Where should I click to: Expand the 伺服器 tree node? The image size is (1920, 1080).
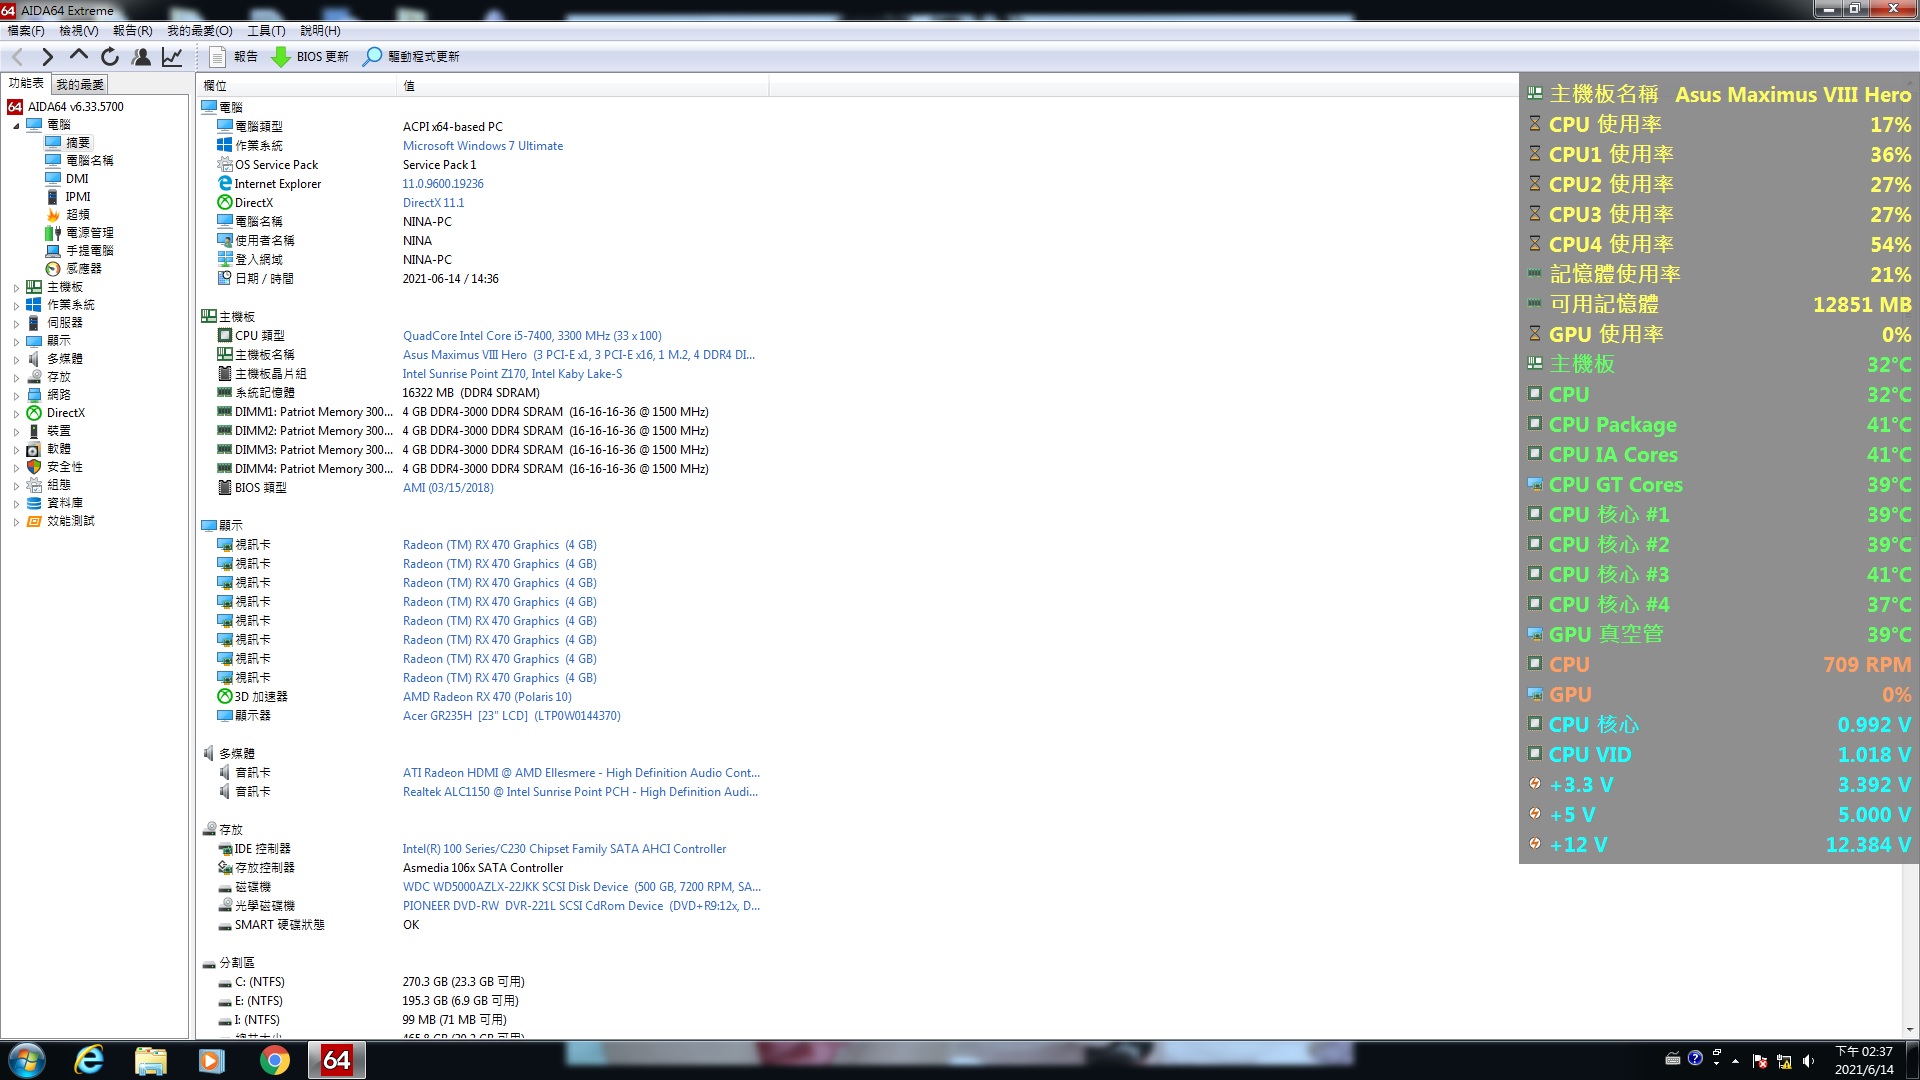[x=16, y=324]
